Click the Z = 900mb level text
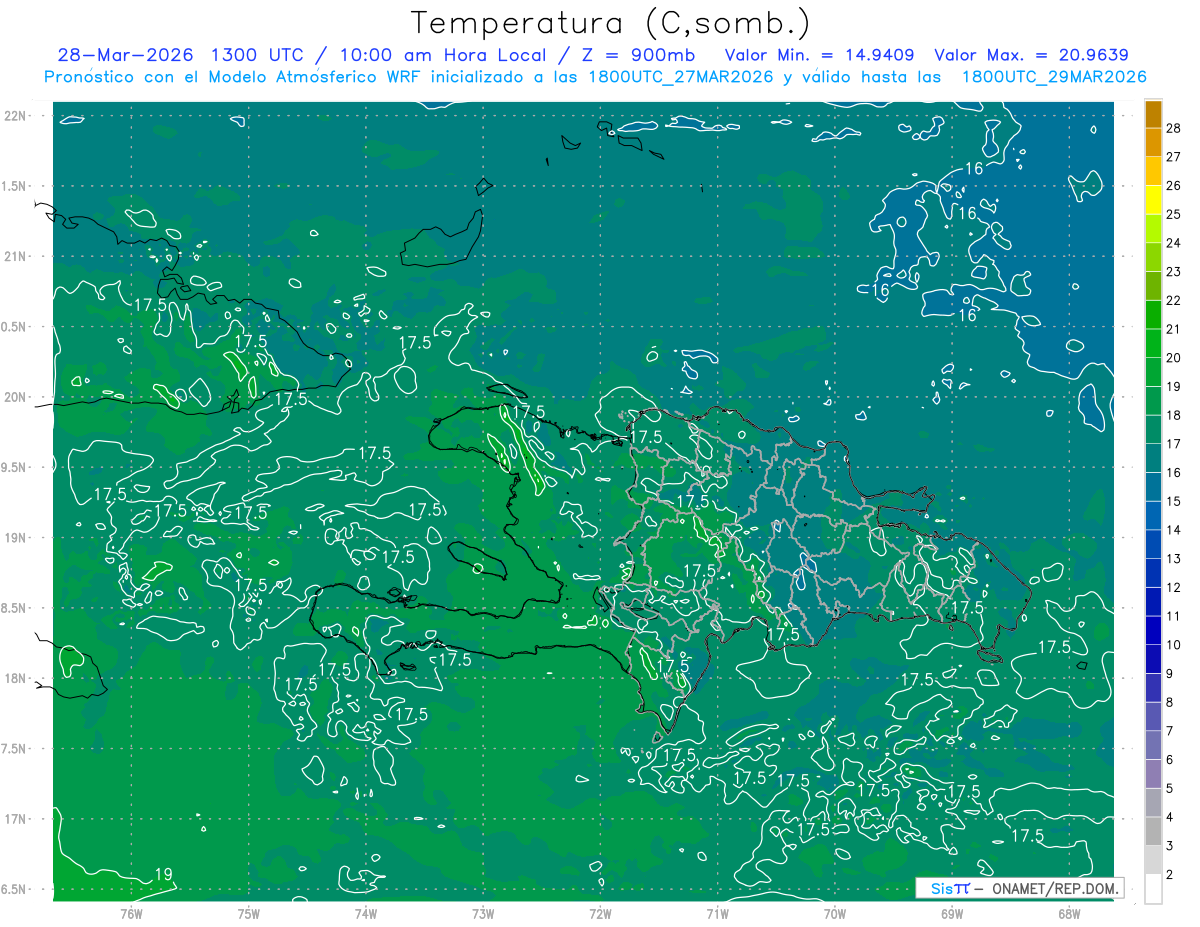 point(657,54)
